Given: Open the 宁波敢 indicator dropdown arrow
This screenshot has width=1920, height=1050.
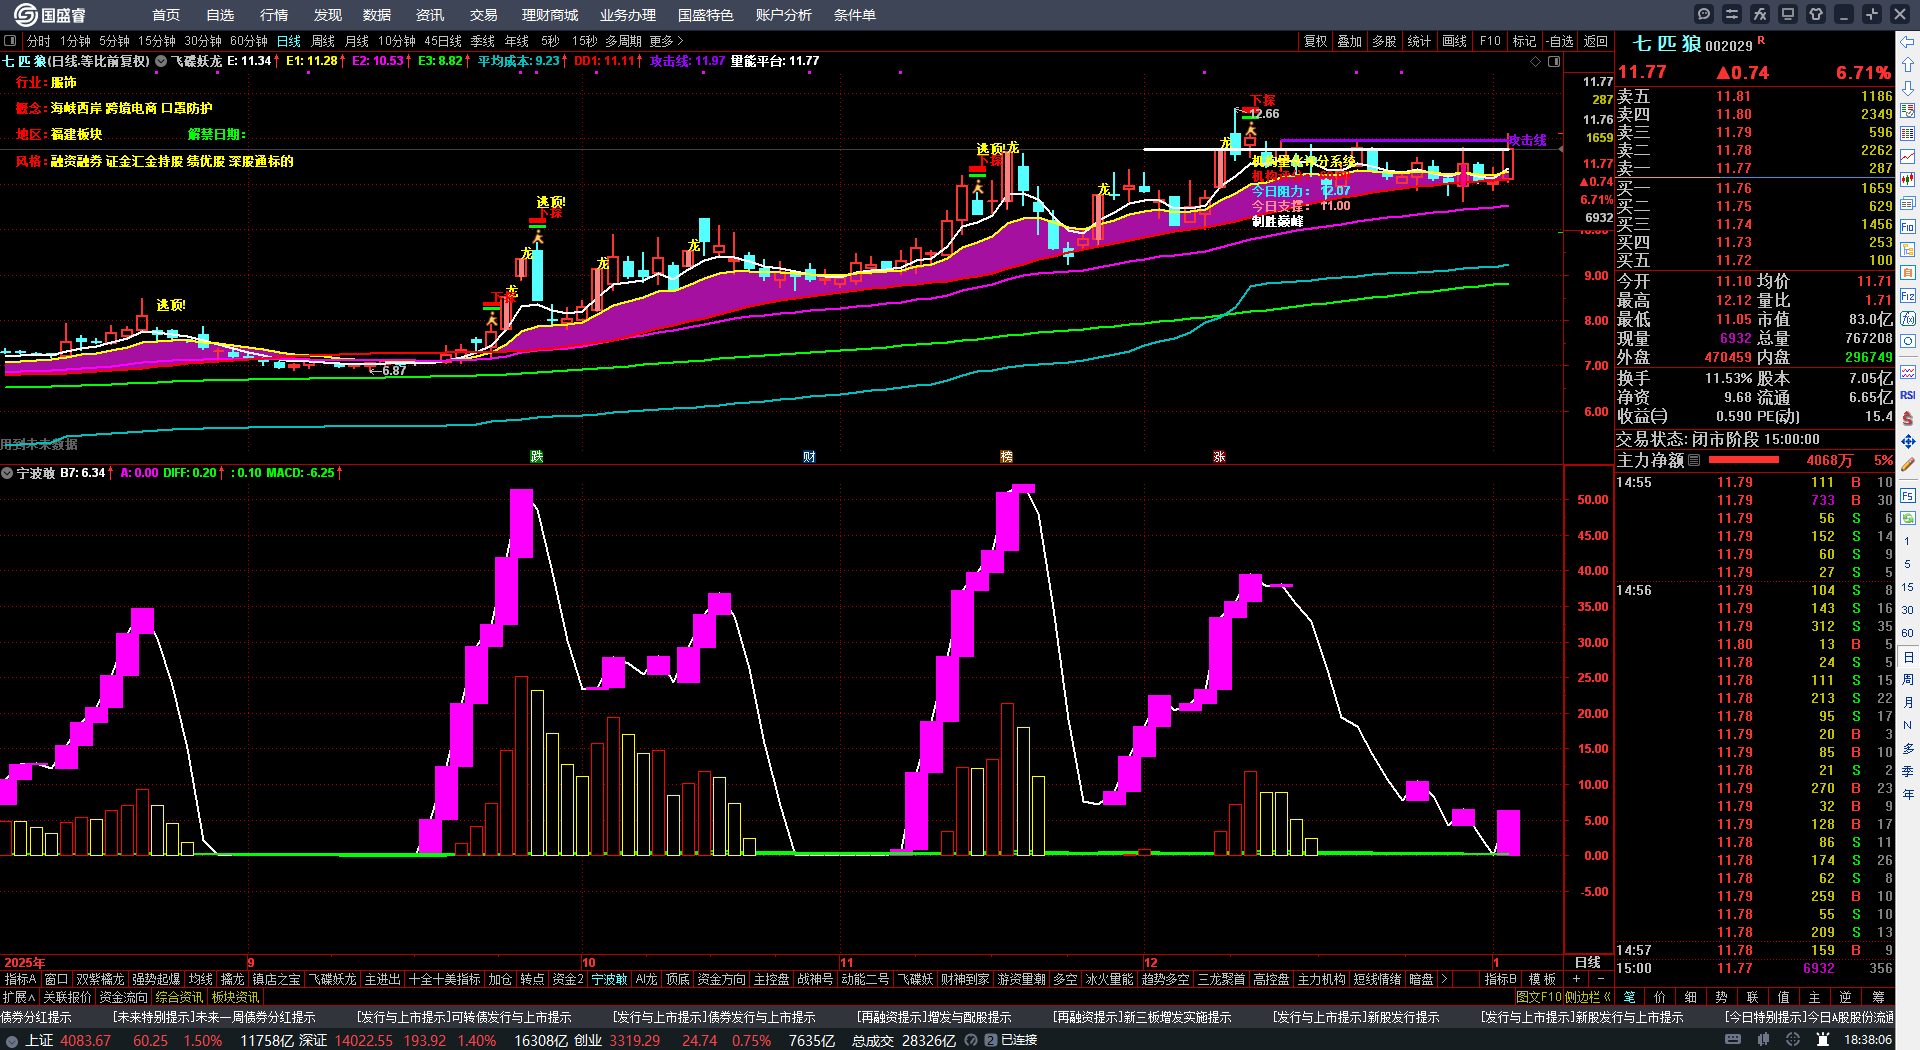Looking at the screenshot, I should pos(7,473).
